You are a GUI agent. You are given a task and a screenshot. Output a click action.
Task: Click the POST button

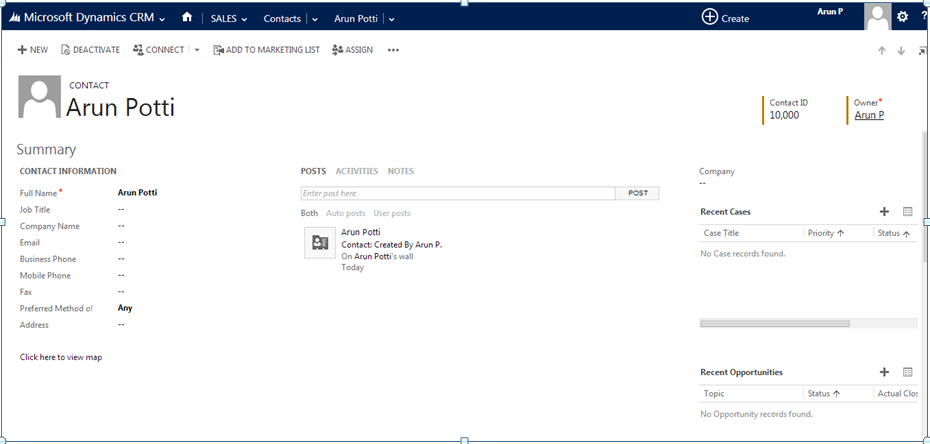pyautogui.click(x=638, y=193)
